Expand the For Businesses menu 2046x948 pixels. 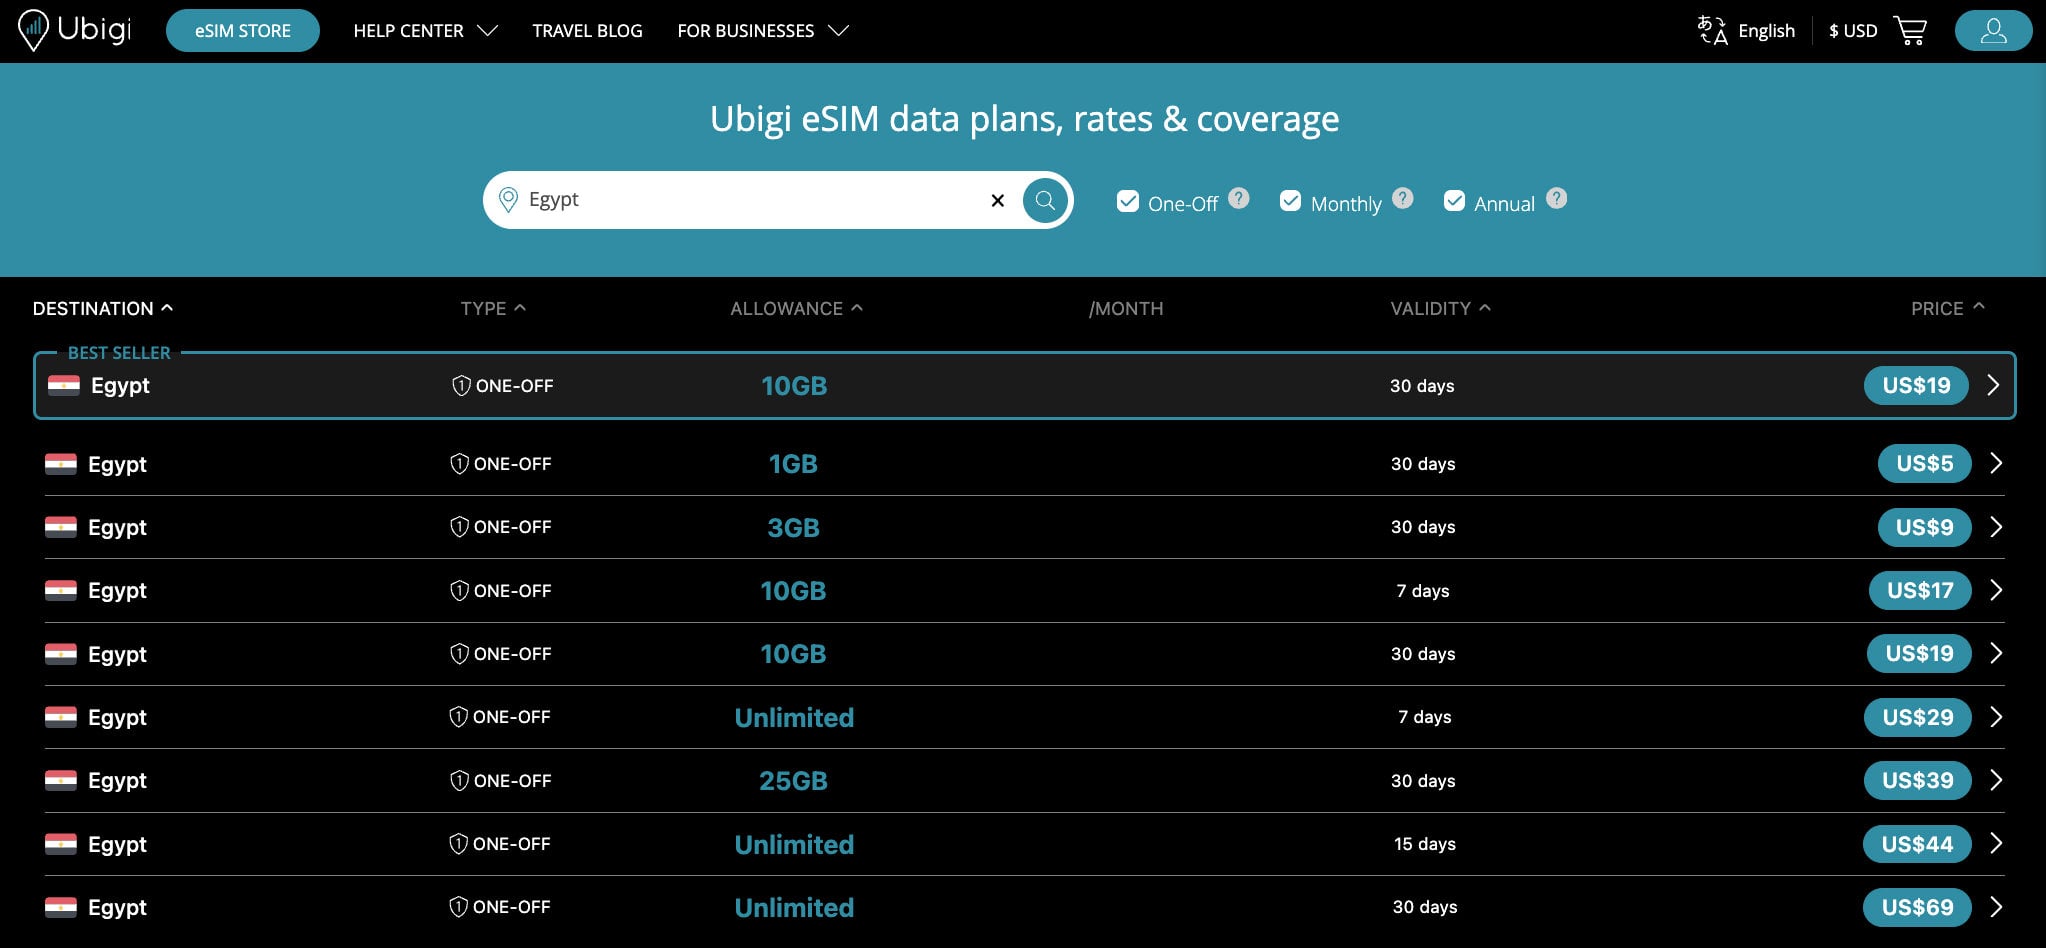tap(763, 31)
